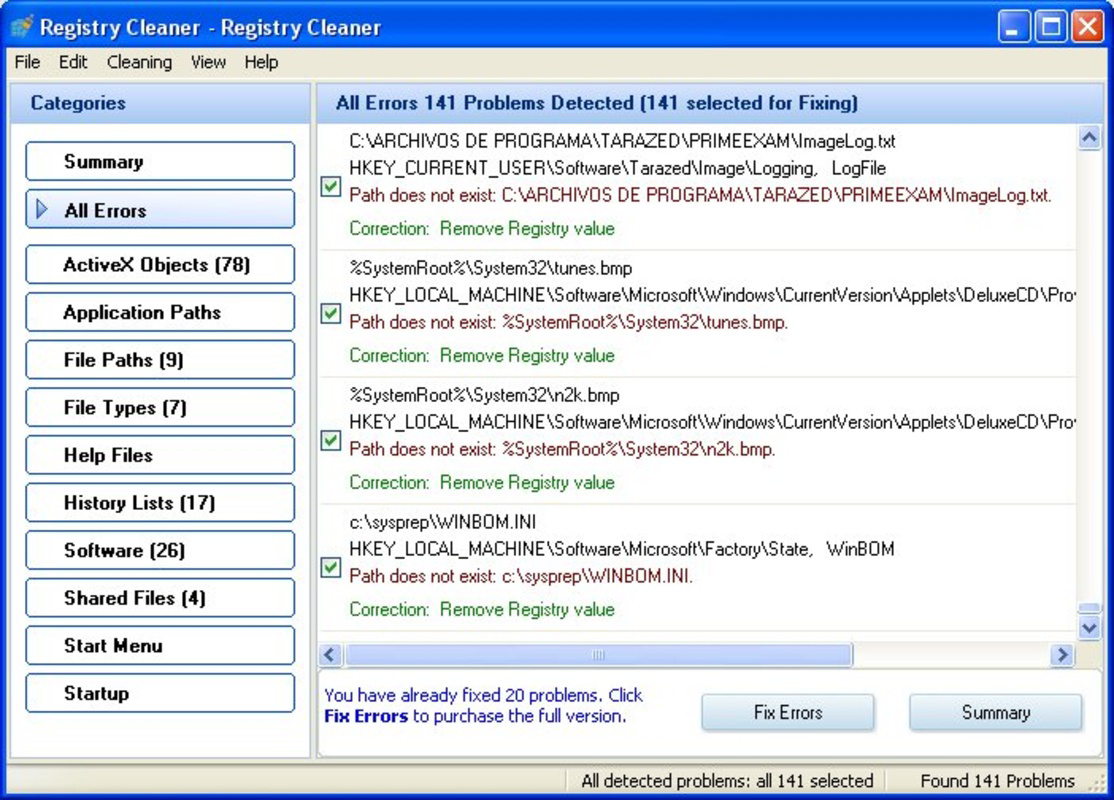Maximize the Registry Cleaner window
The height and width of the screenshot is (800, 1114).
tap(1051, 27)
